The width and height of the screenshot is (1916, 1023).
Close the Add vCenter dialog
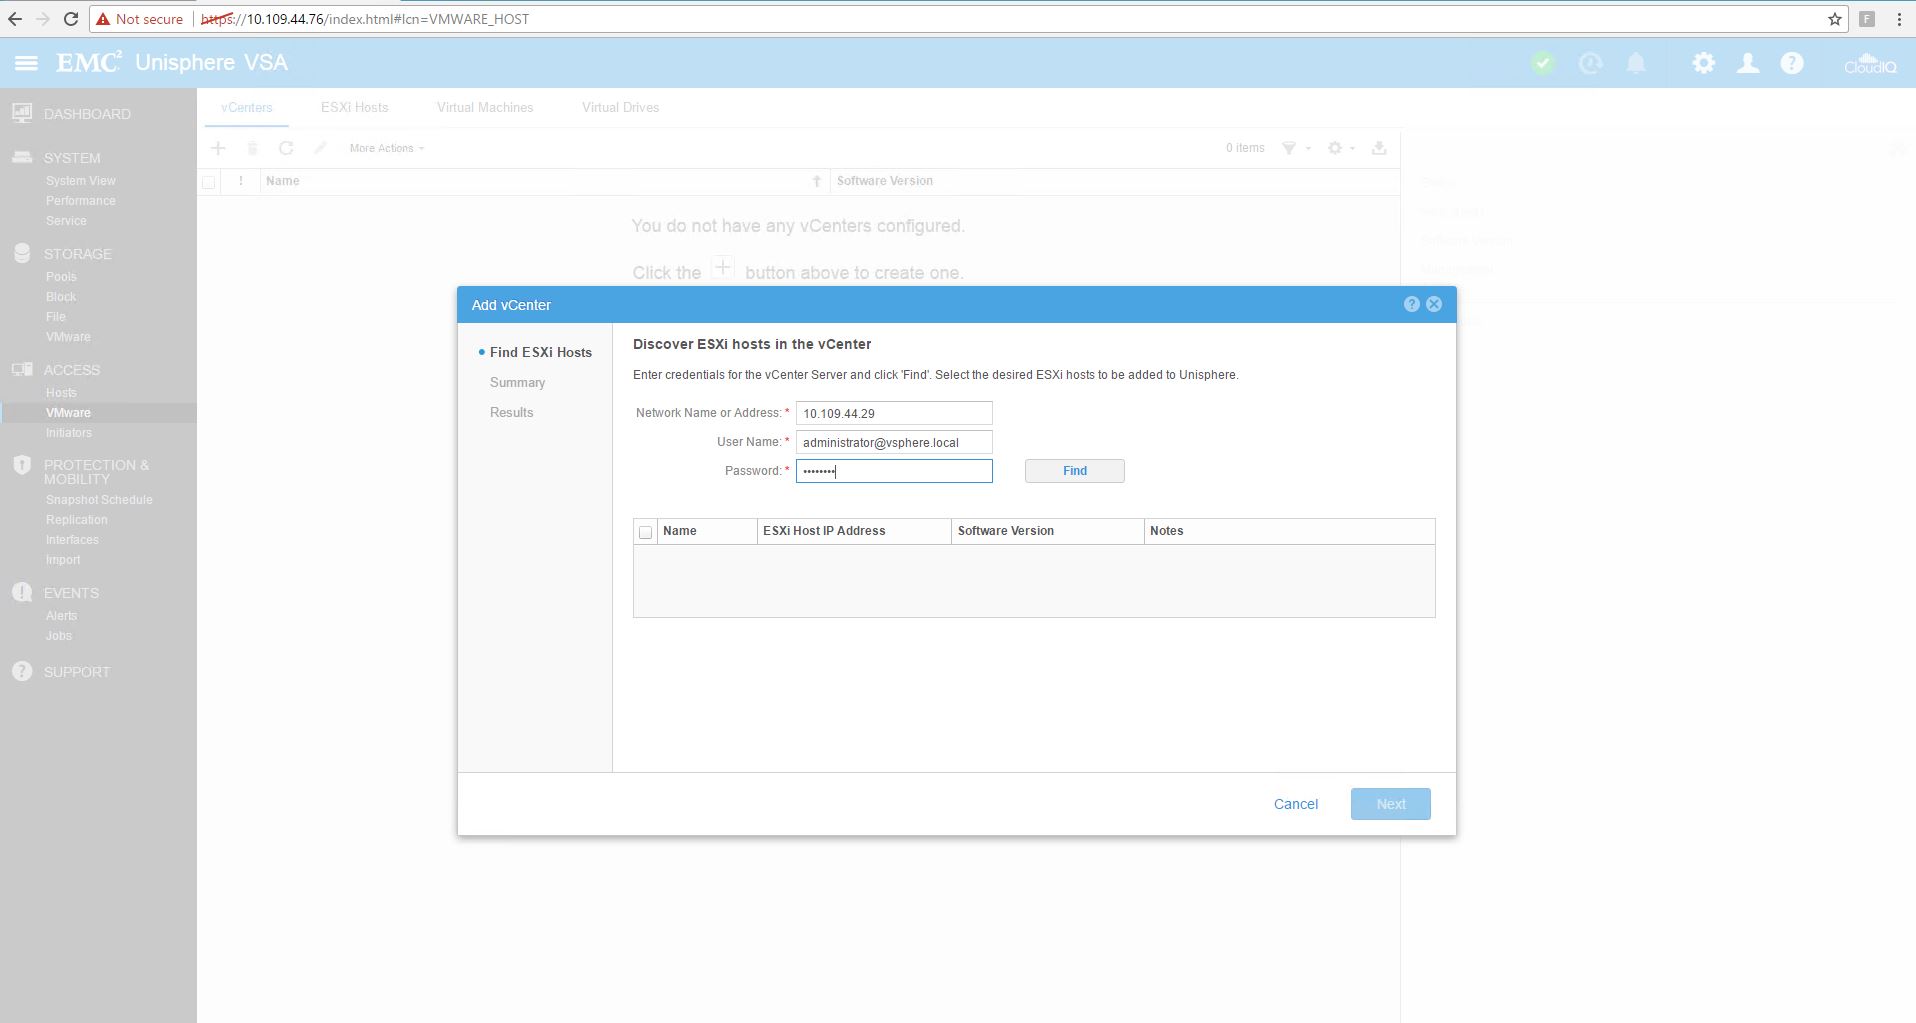1434,304
